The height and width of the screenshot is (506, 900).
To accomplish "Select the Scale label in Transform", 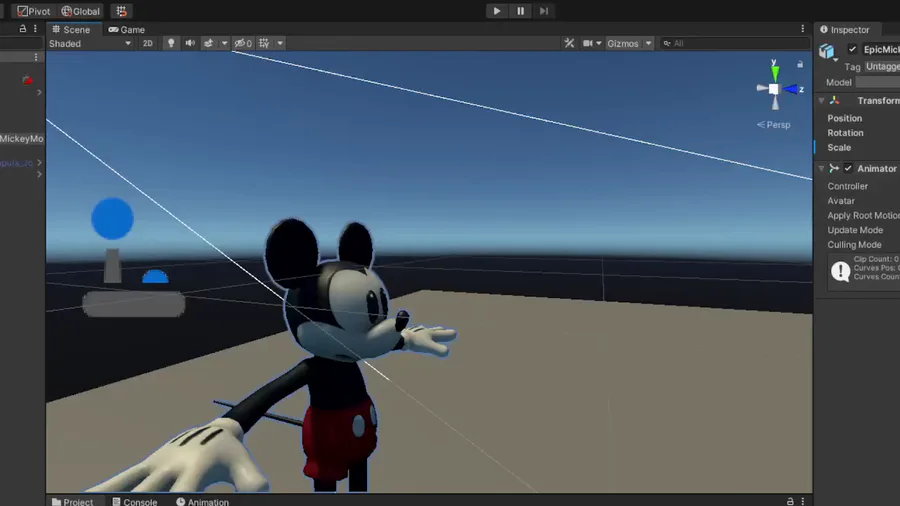I will 839,147.
